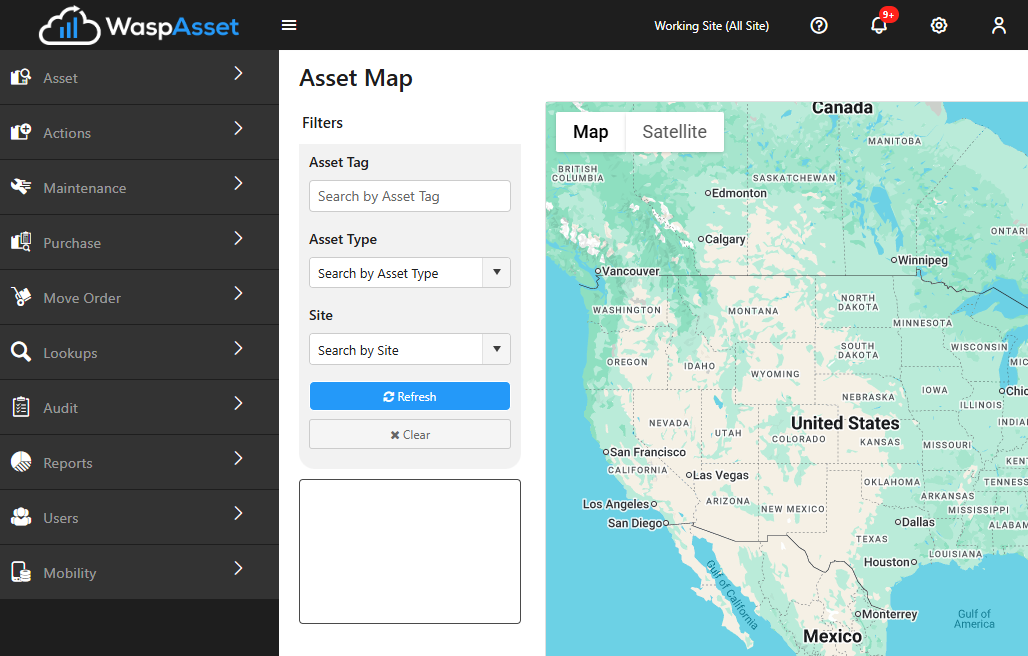Click San Diego on the map
Screen dimensions: 1028x656
[638, 523]
